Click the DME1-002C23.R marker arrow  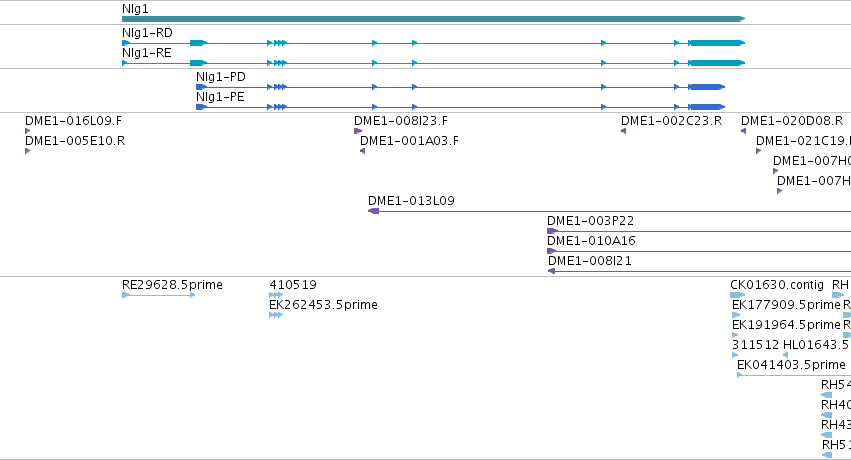click(623, 131)
